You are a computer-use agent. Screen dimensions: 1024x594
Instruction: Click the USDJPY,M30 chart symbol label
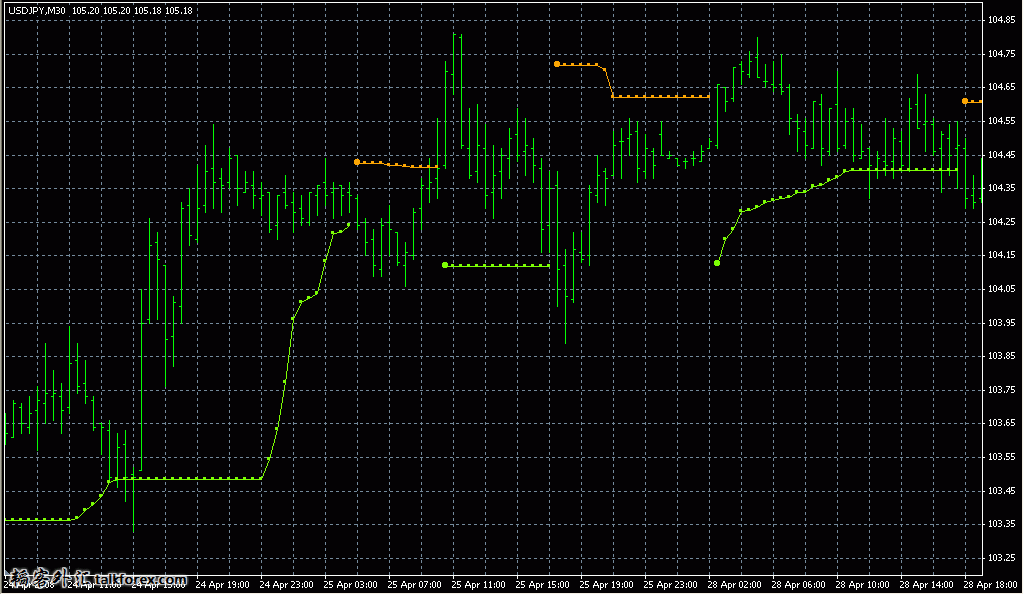click(x=37, y=10)
